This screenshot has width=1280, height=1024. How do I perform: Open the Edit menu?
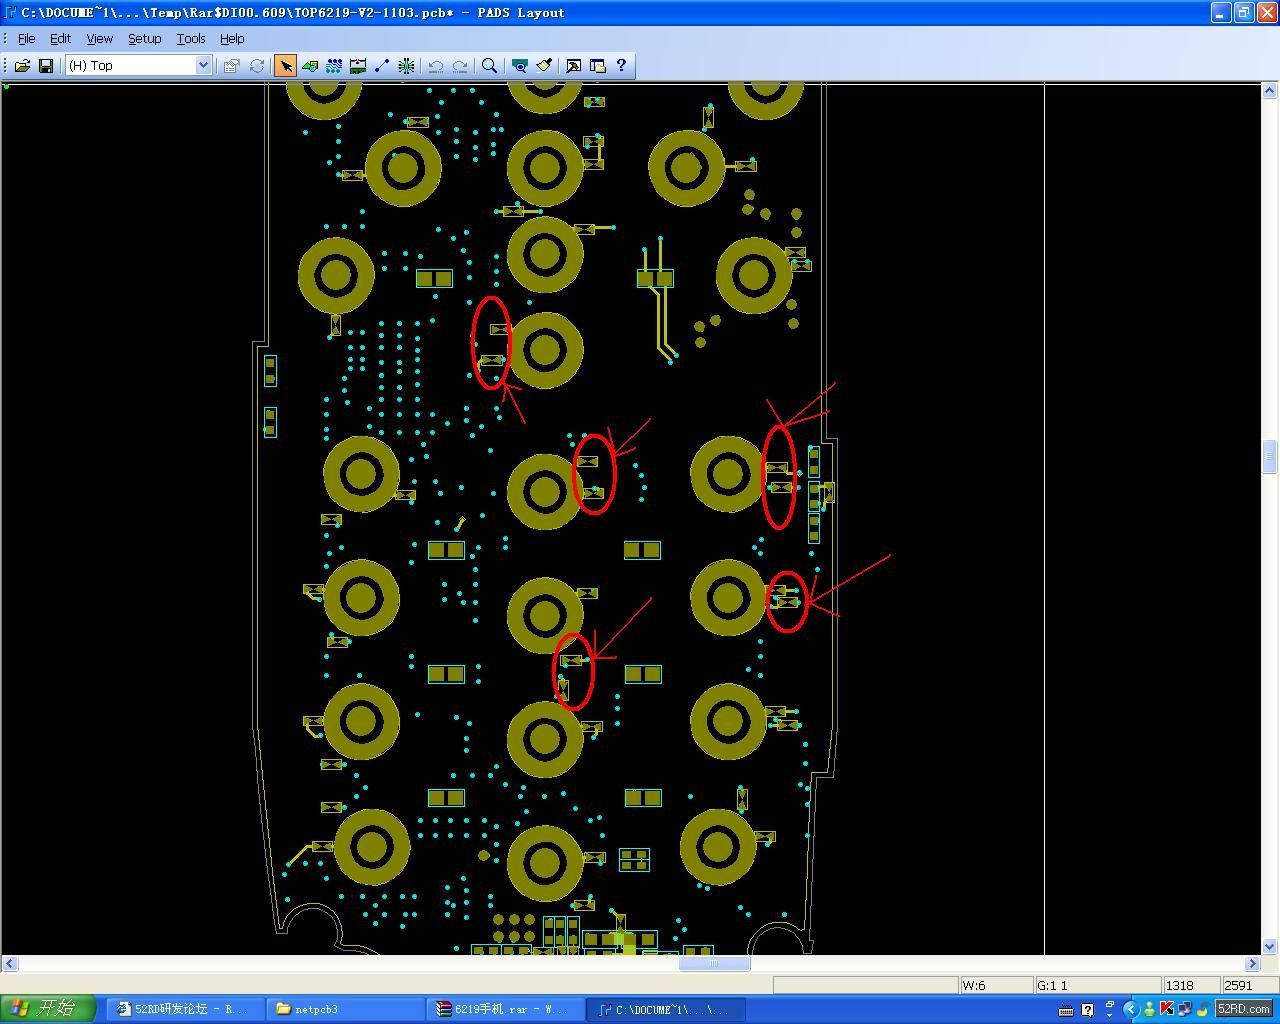(61, 38)
